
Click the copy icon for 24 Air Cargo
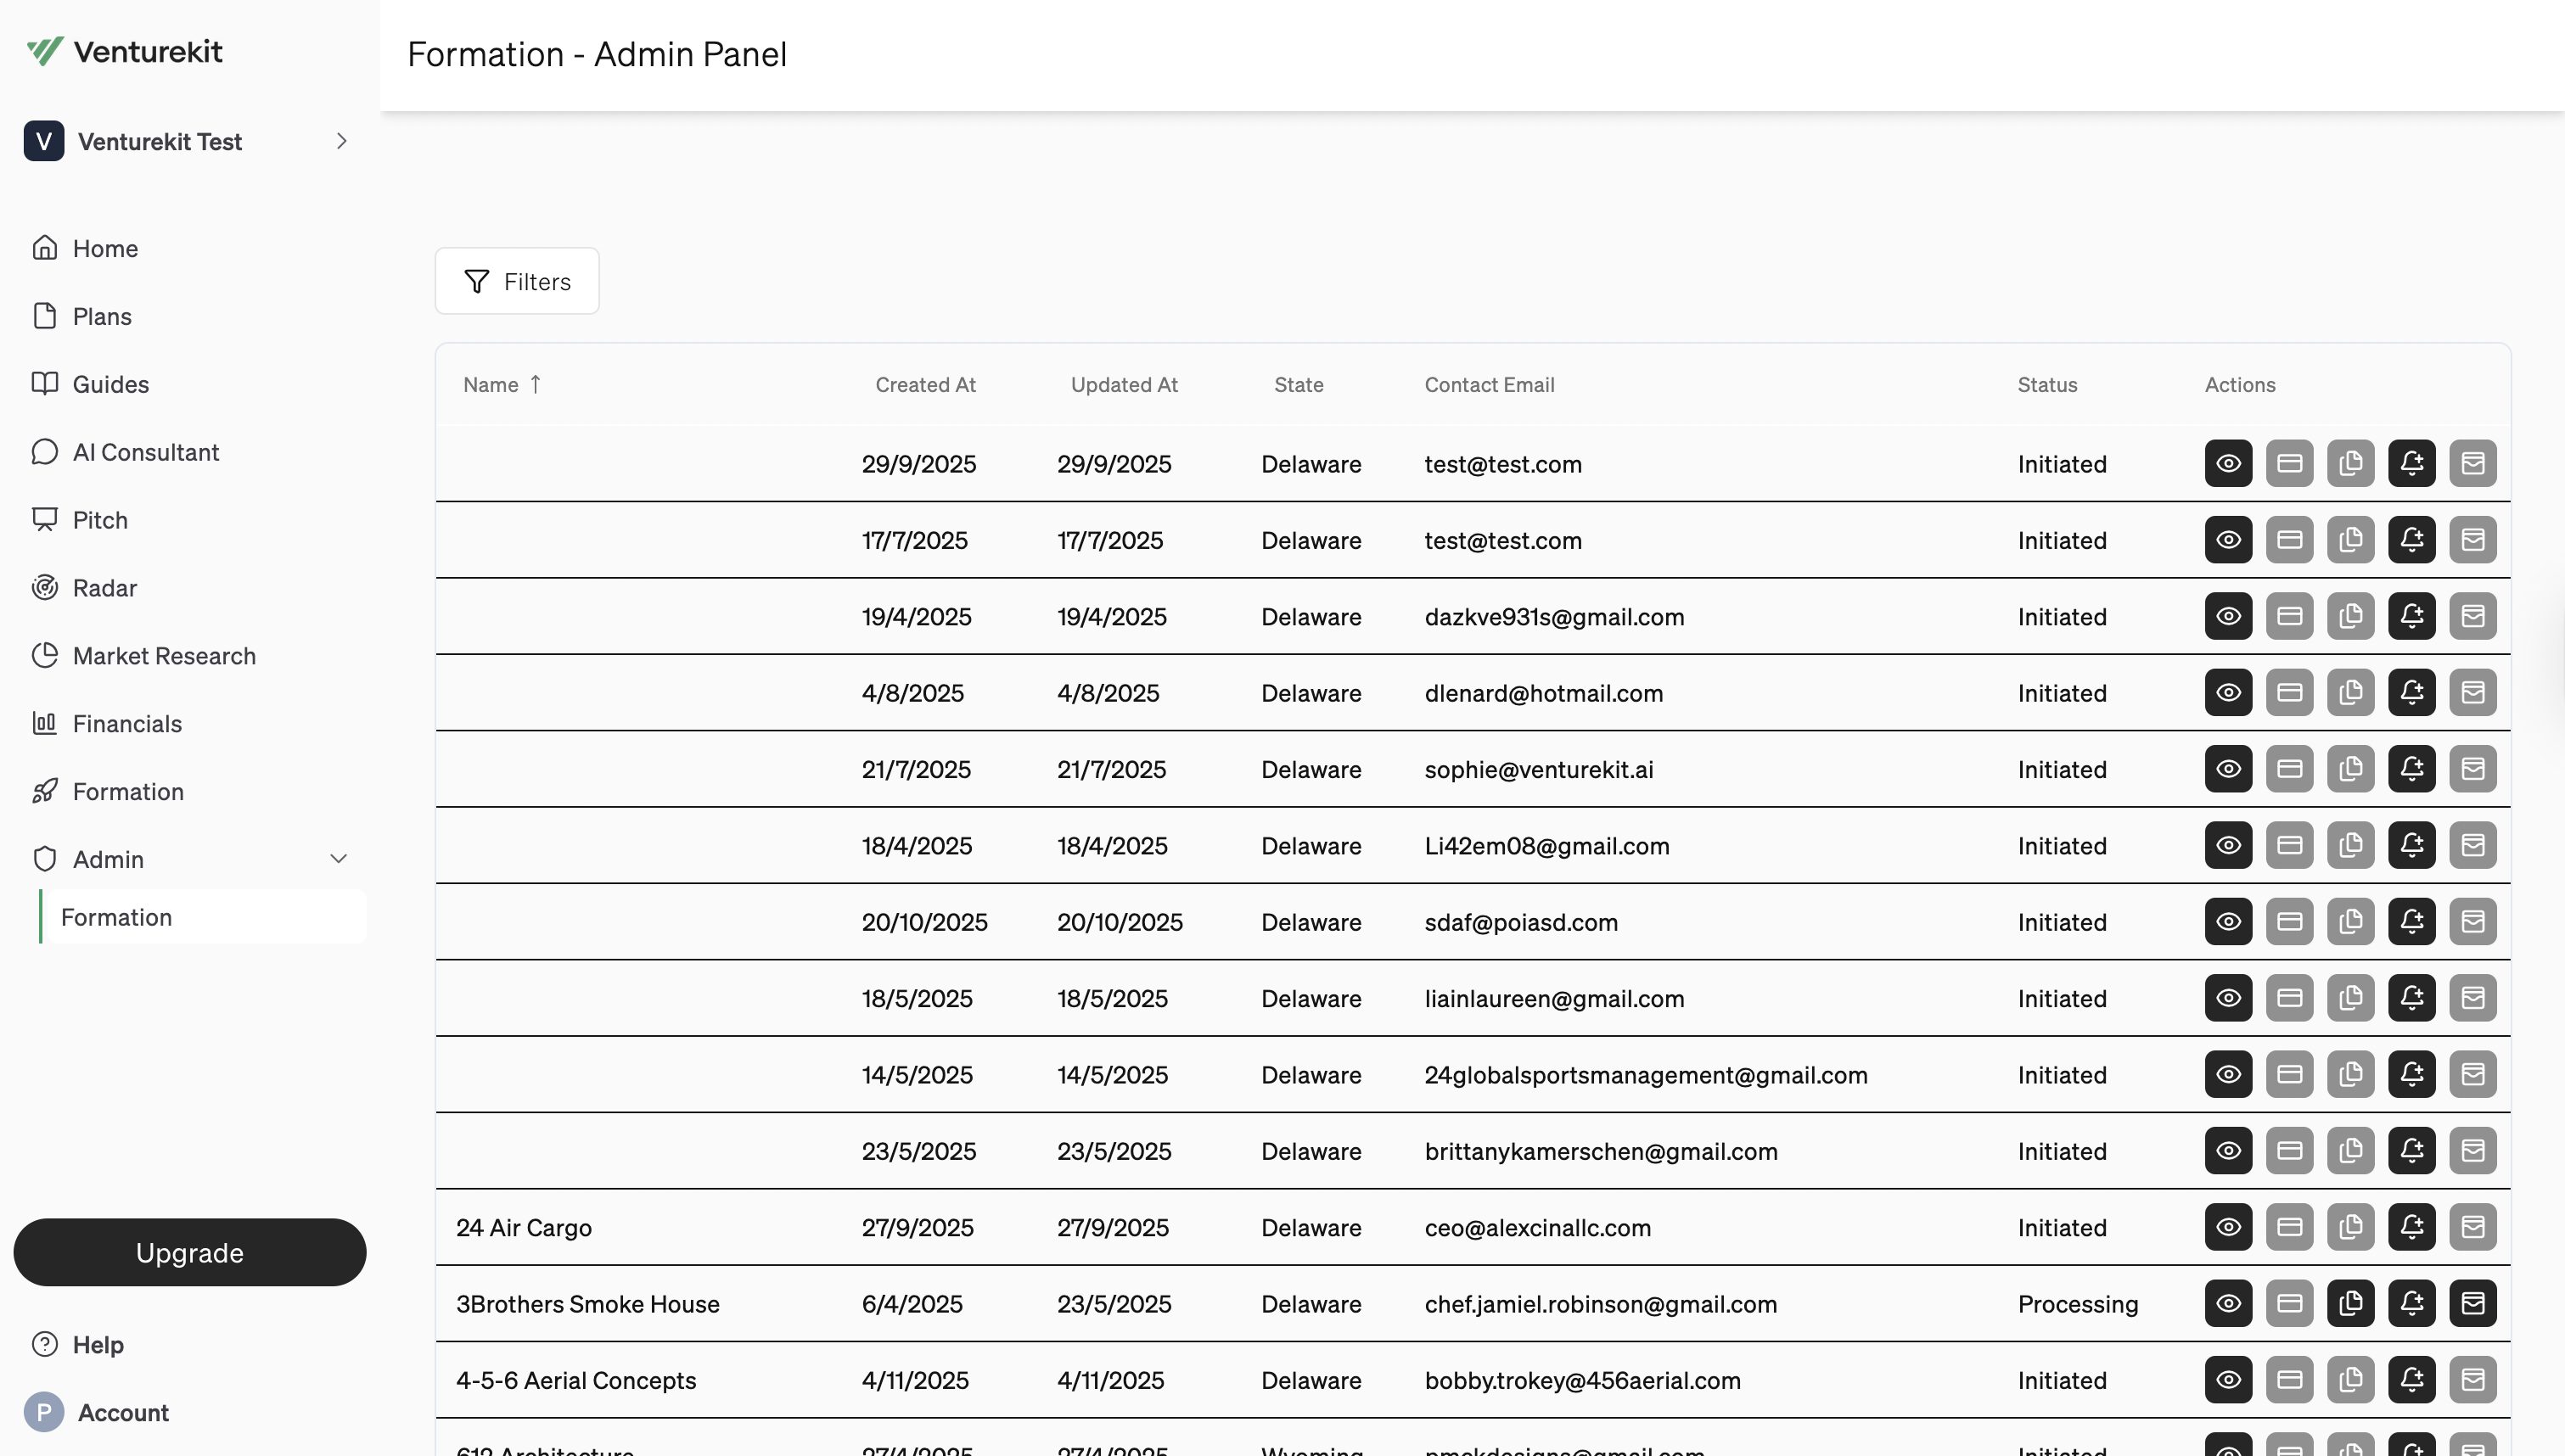2351,1227
